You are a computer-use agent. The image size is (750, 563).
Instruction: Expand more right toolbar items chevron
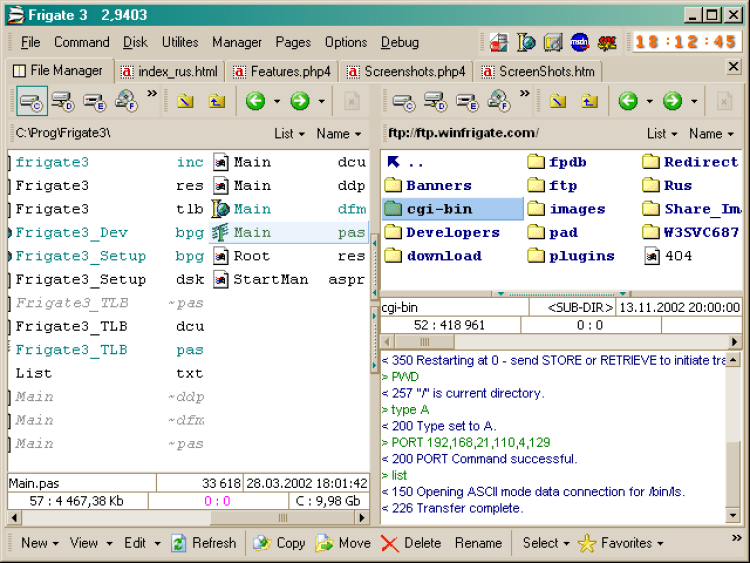pyautogui.click(x=525, y=93)
